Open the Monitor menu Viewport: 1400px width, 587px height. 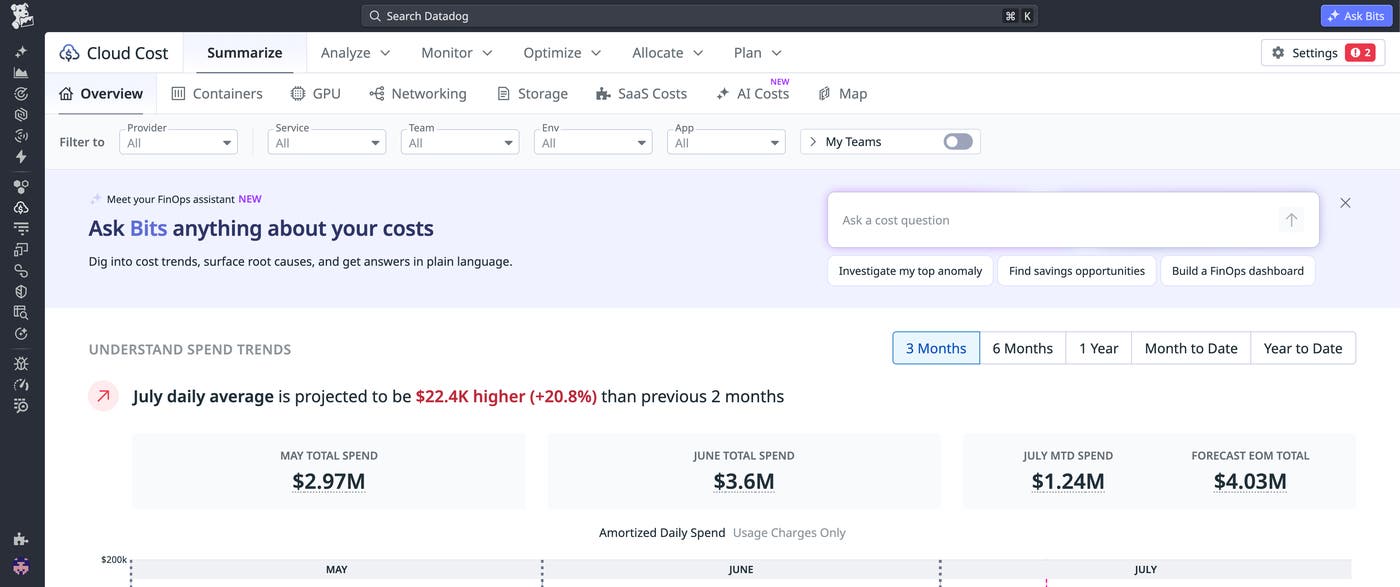click(457, 53)
